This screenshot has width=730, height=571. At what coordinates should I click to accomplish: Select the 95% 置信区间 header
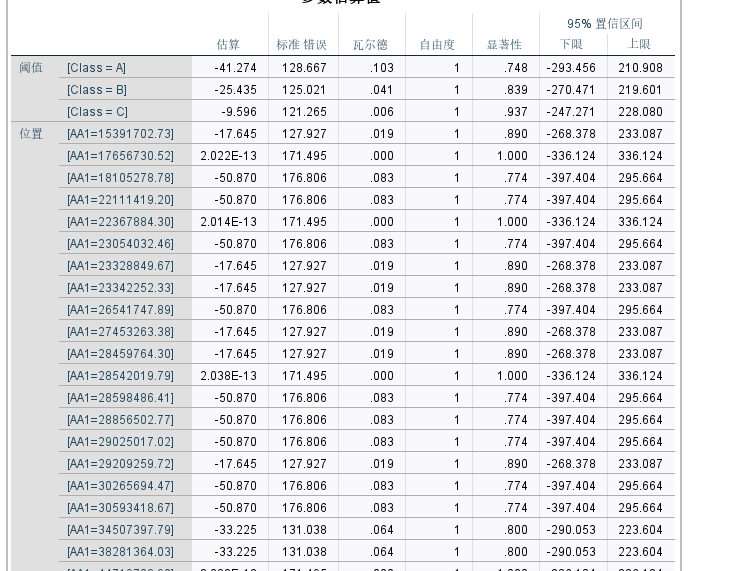(x=605, y=24)
